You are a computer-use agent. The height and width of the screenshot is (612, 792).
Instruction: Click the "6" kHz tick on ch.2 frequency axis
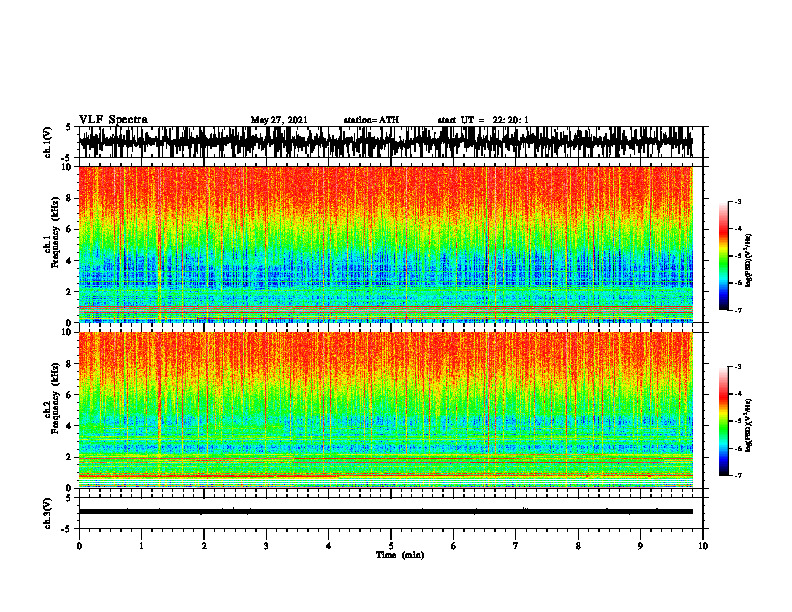(x=70, y=395)
